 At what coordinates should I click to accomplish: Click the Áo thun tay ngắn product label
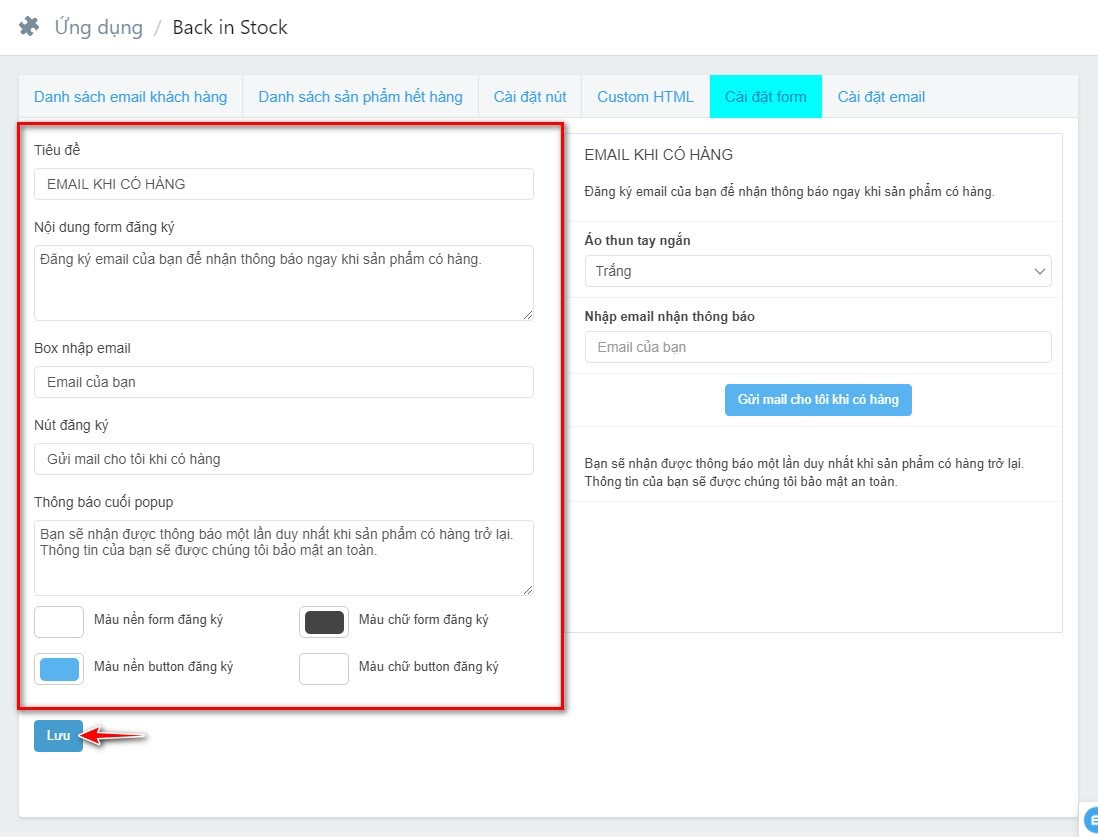(637, 240)
